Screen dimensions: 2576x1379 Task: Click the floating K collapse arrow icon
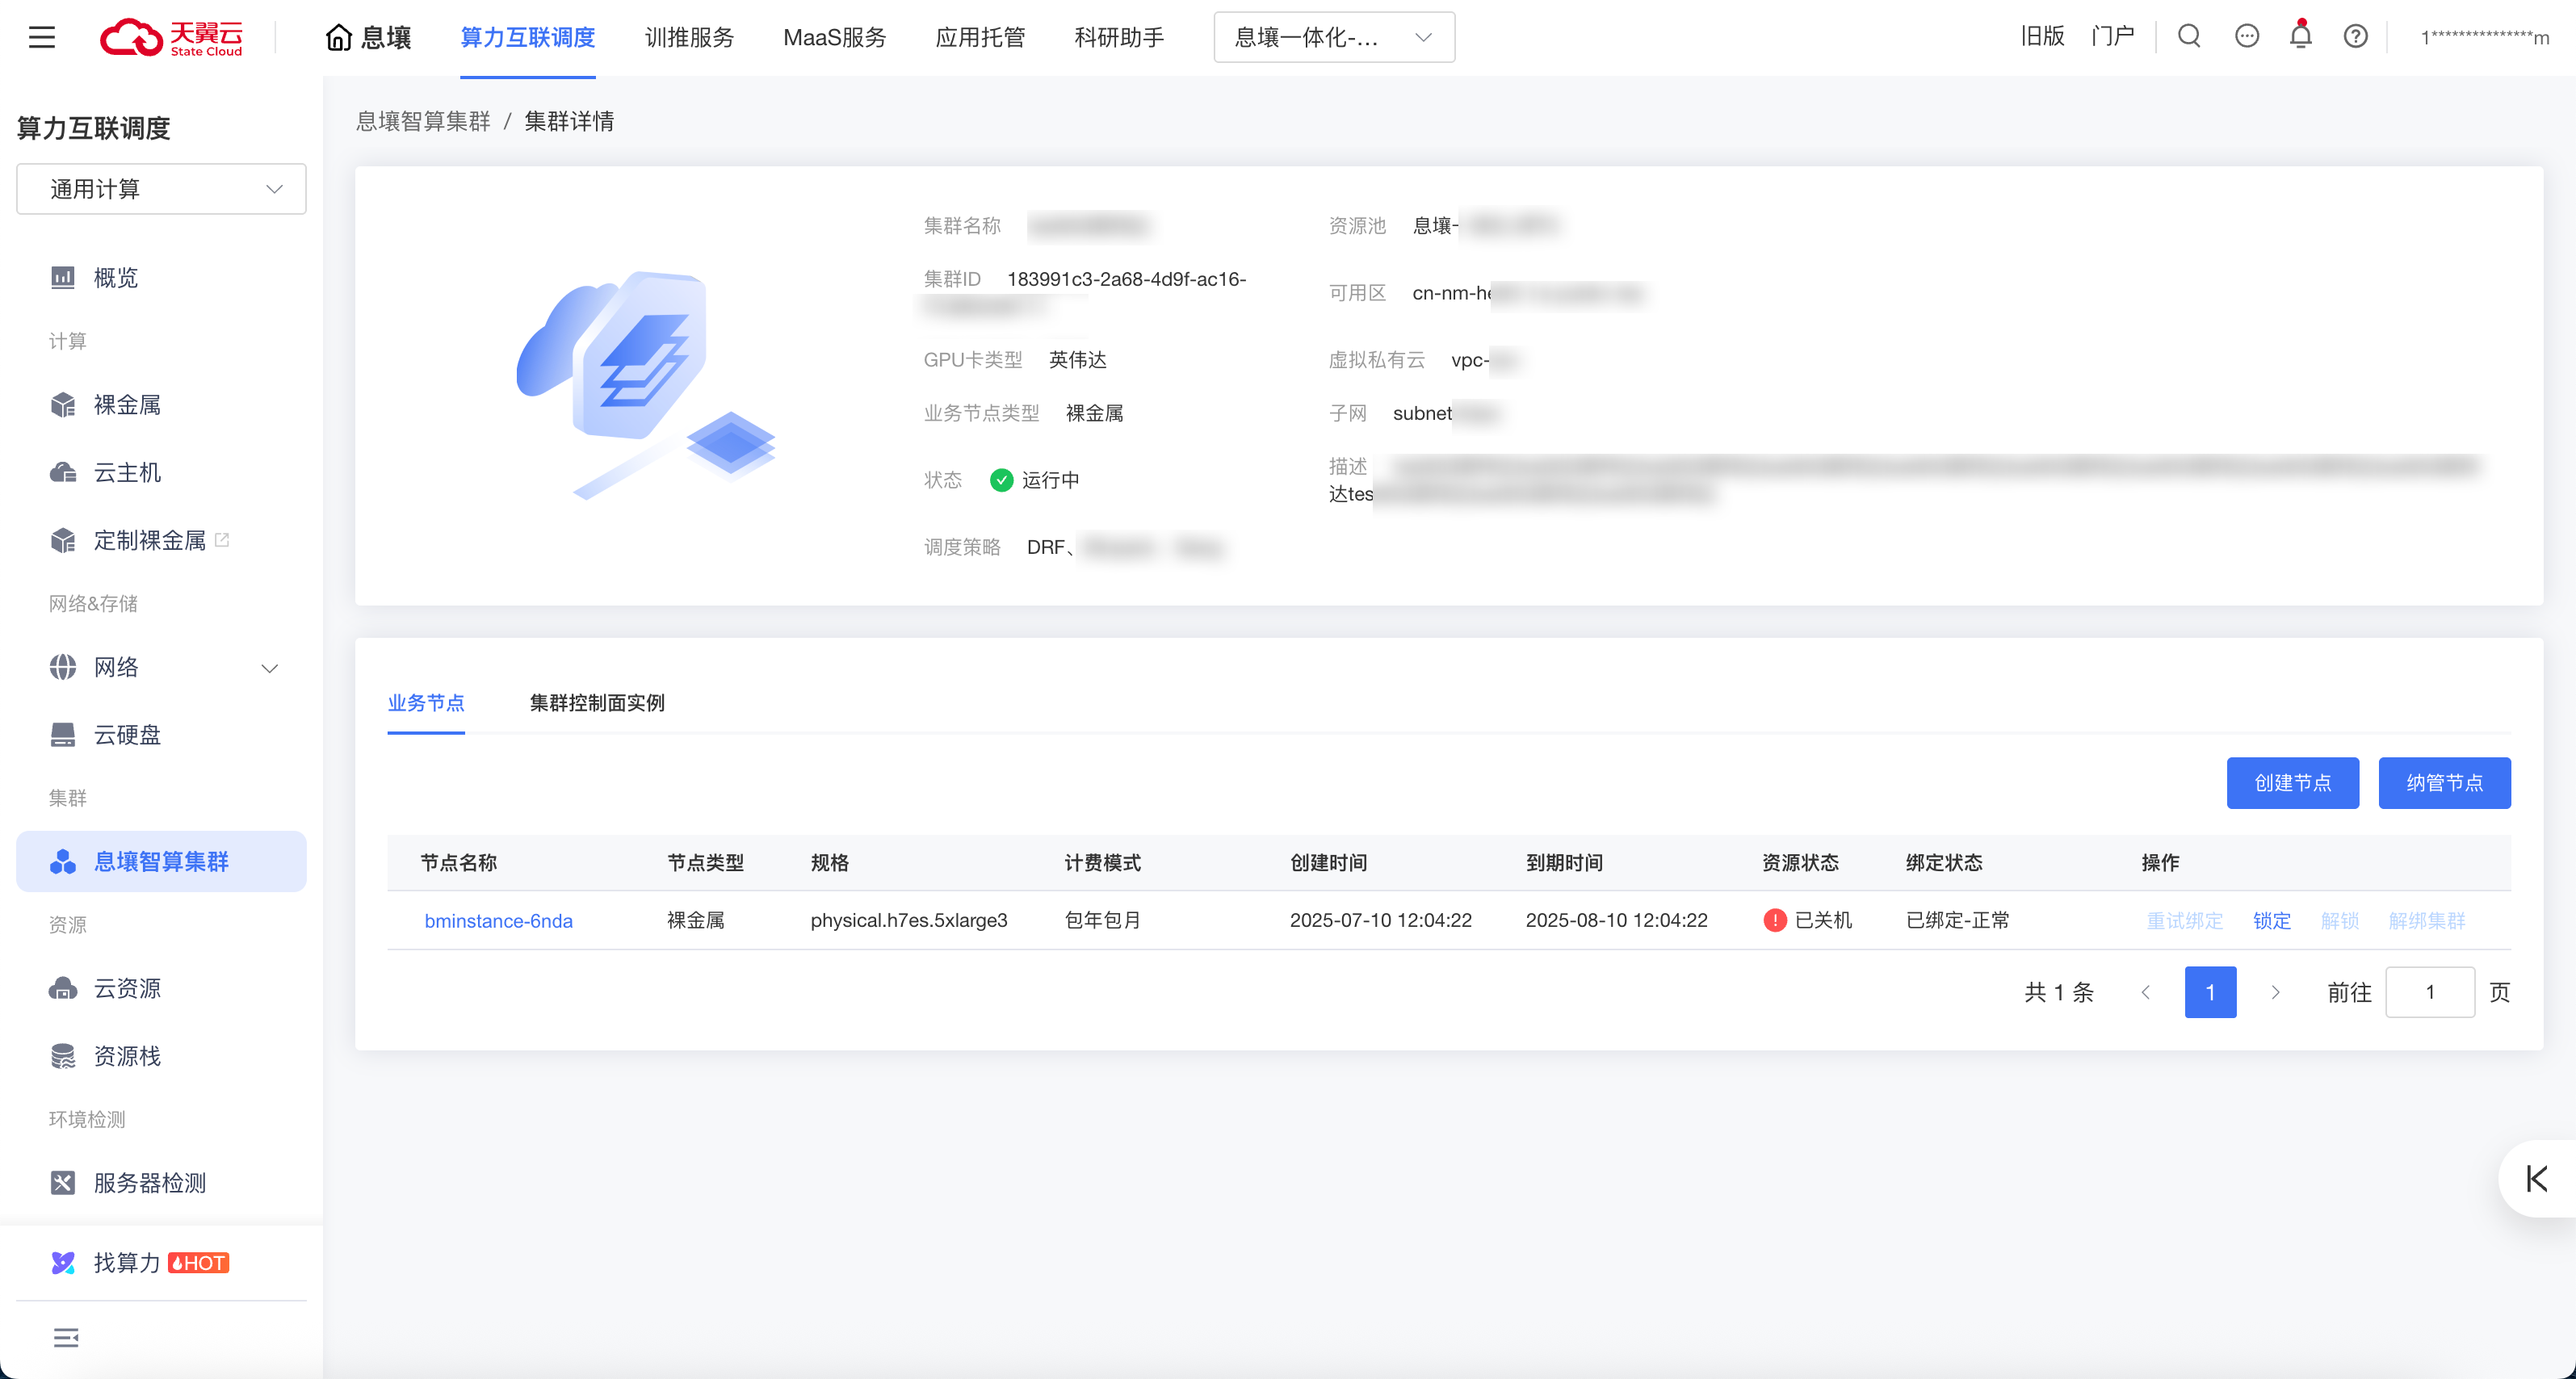[x=2536, y=1178]
